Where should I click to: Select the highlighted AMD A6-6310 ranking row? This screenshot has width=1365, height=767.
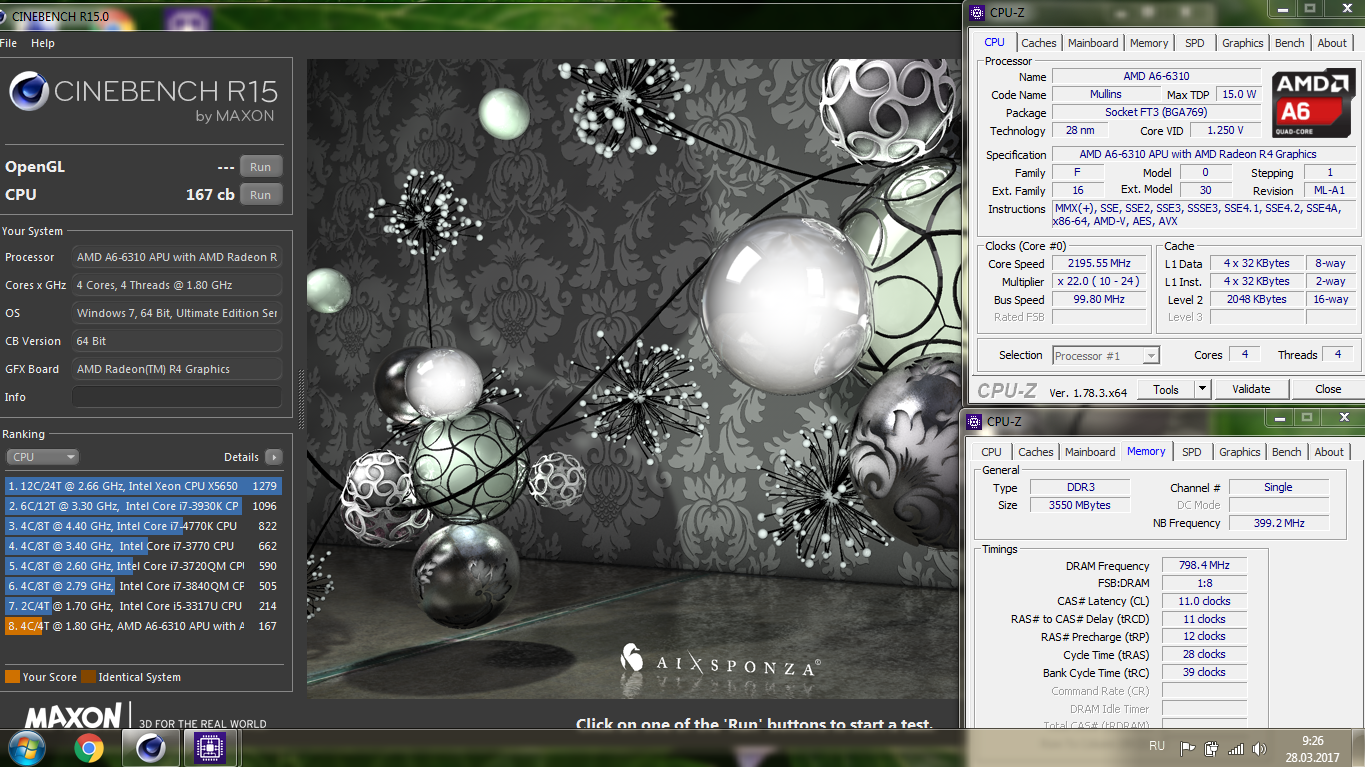[x=143, y=626]
